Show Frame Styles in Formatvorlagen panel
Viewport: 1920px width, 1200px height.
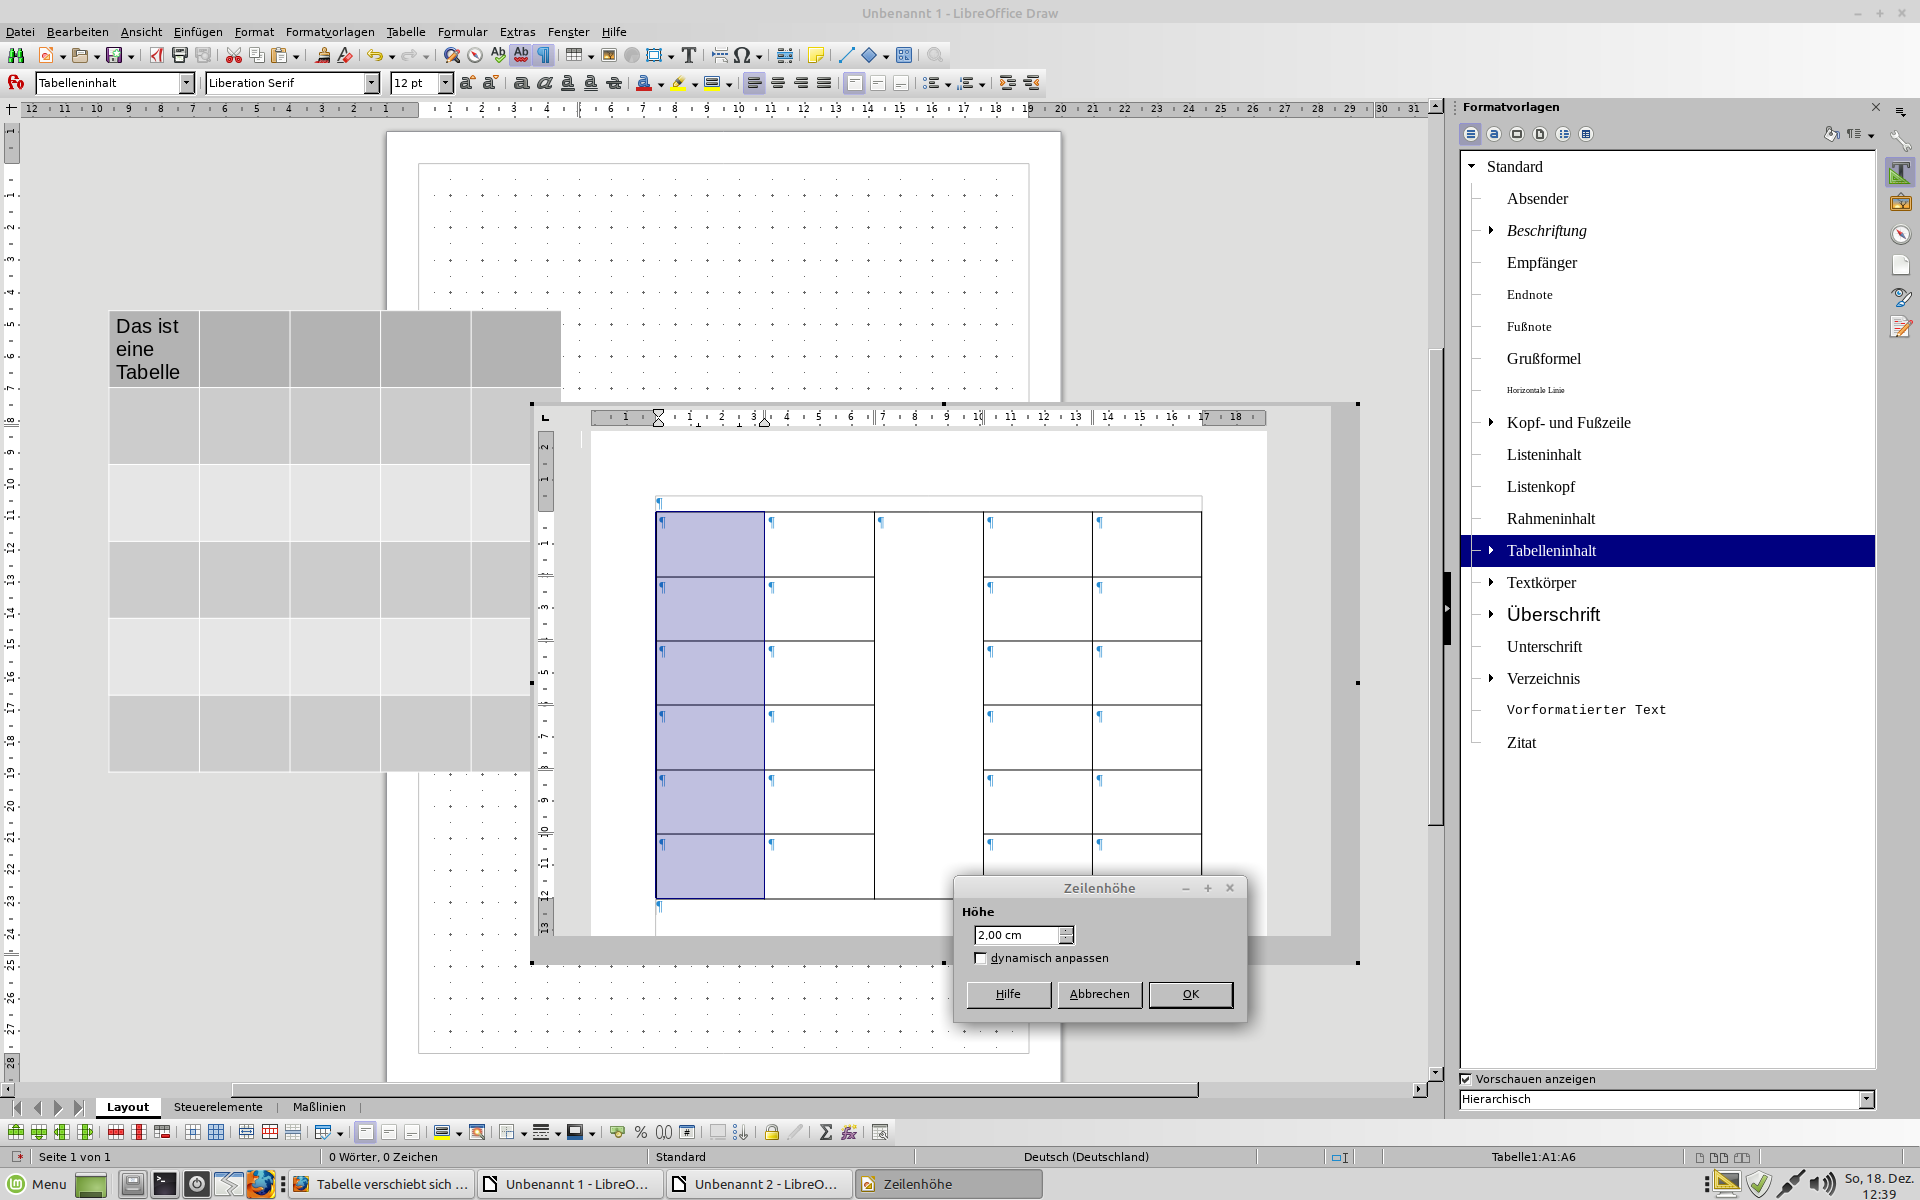[x=1516, y=134]
